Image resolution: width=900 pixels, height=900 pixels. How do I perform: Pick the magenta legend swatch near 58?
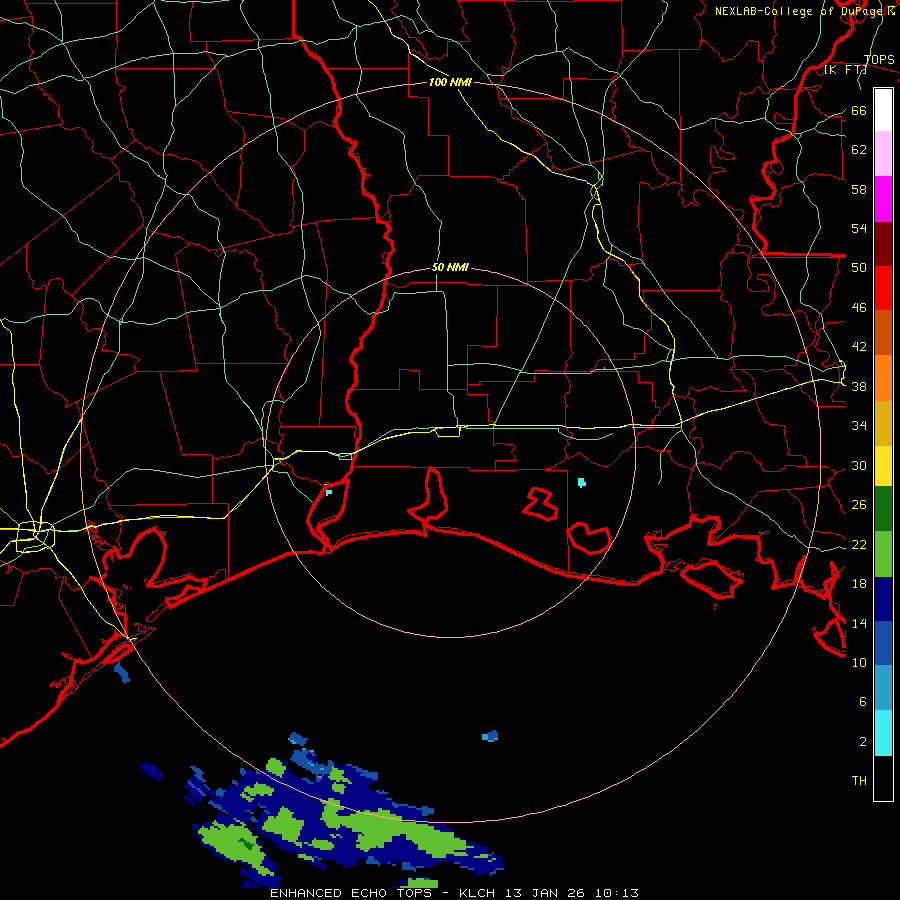pyautogui.click(x=883, y=199)
